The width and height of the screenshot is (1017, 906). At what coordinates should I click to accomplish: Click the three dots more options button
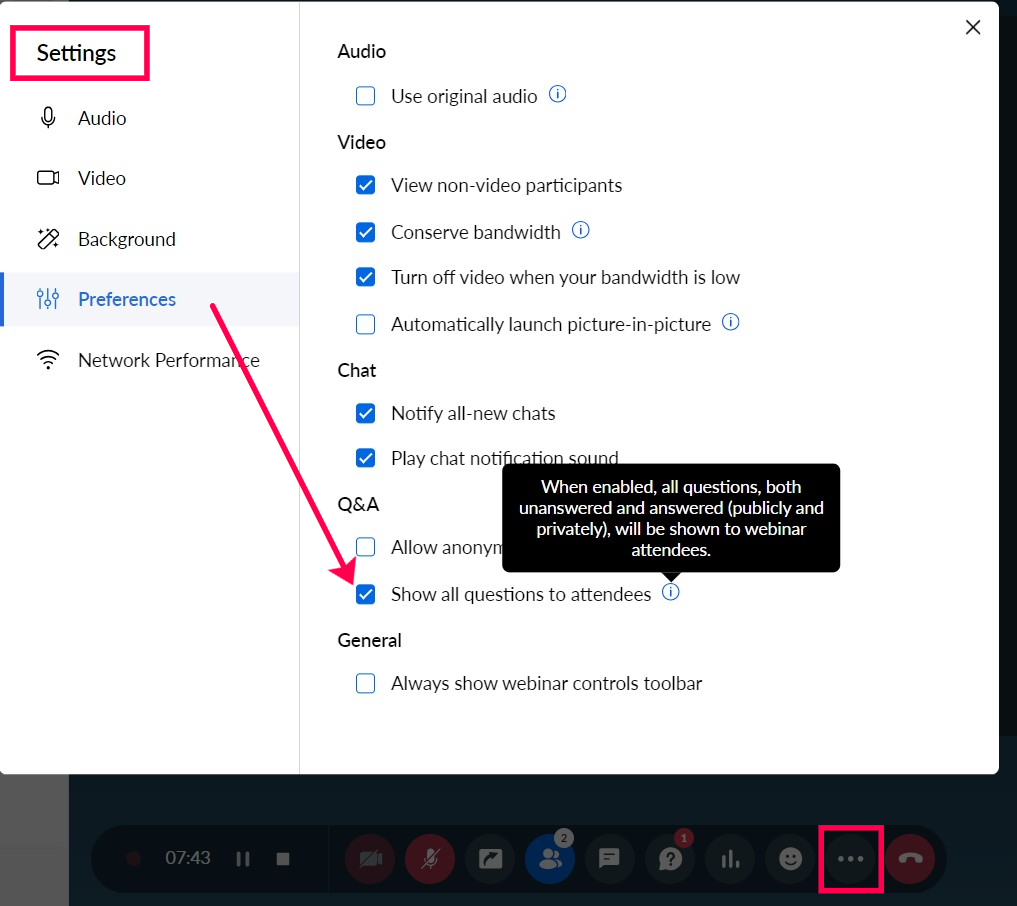click(850, 859)
